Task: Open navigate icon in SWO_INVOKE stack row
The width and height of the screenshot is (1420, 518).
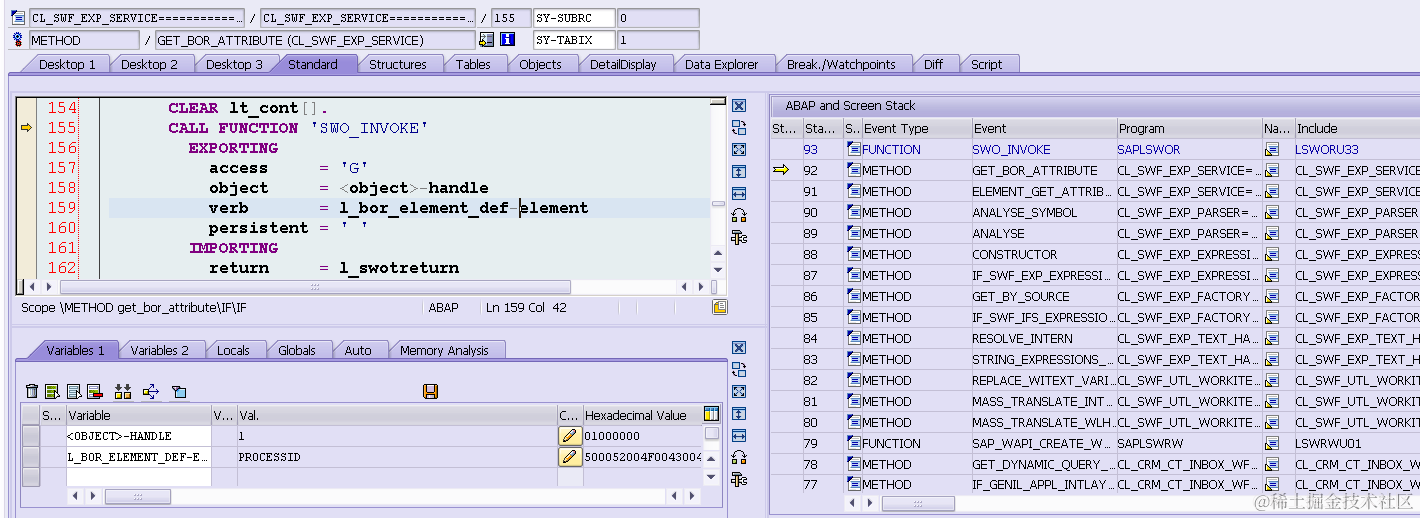Action: pos(1273,149)
